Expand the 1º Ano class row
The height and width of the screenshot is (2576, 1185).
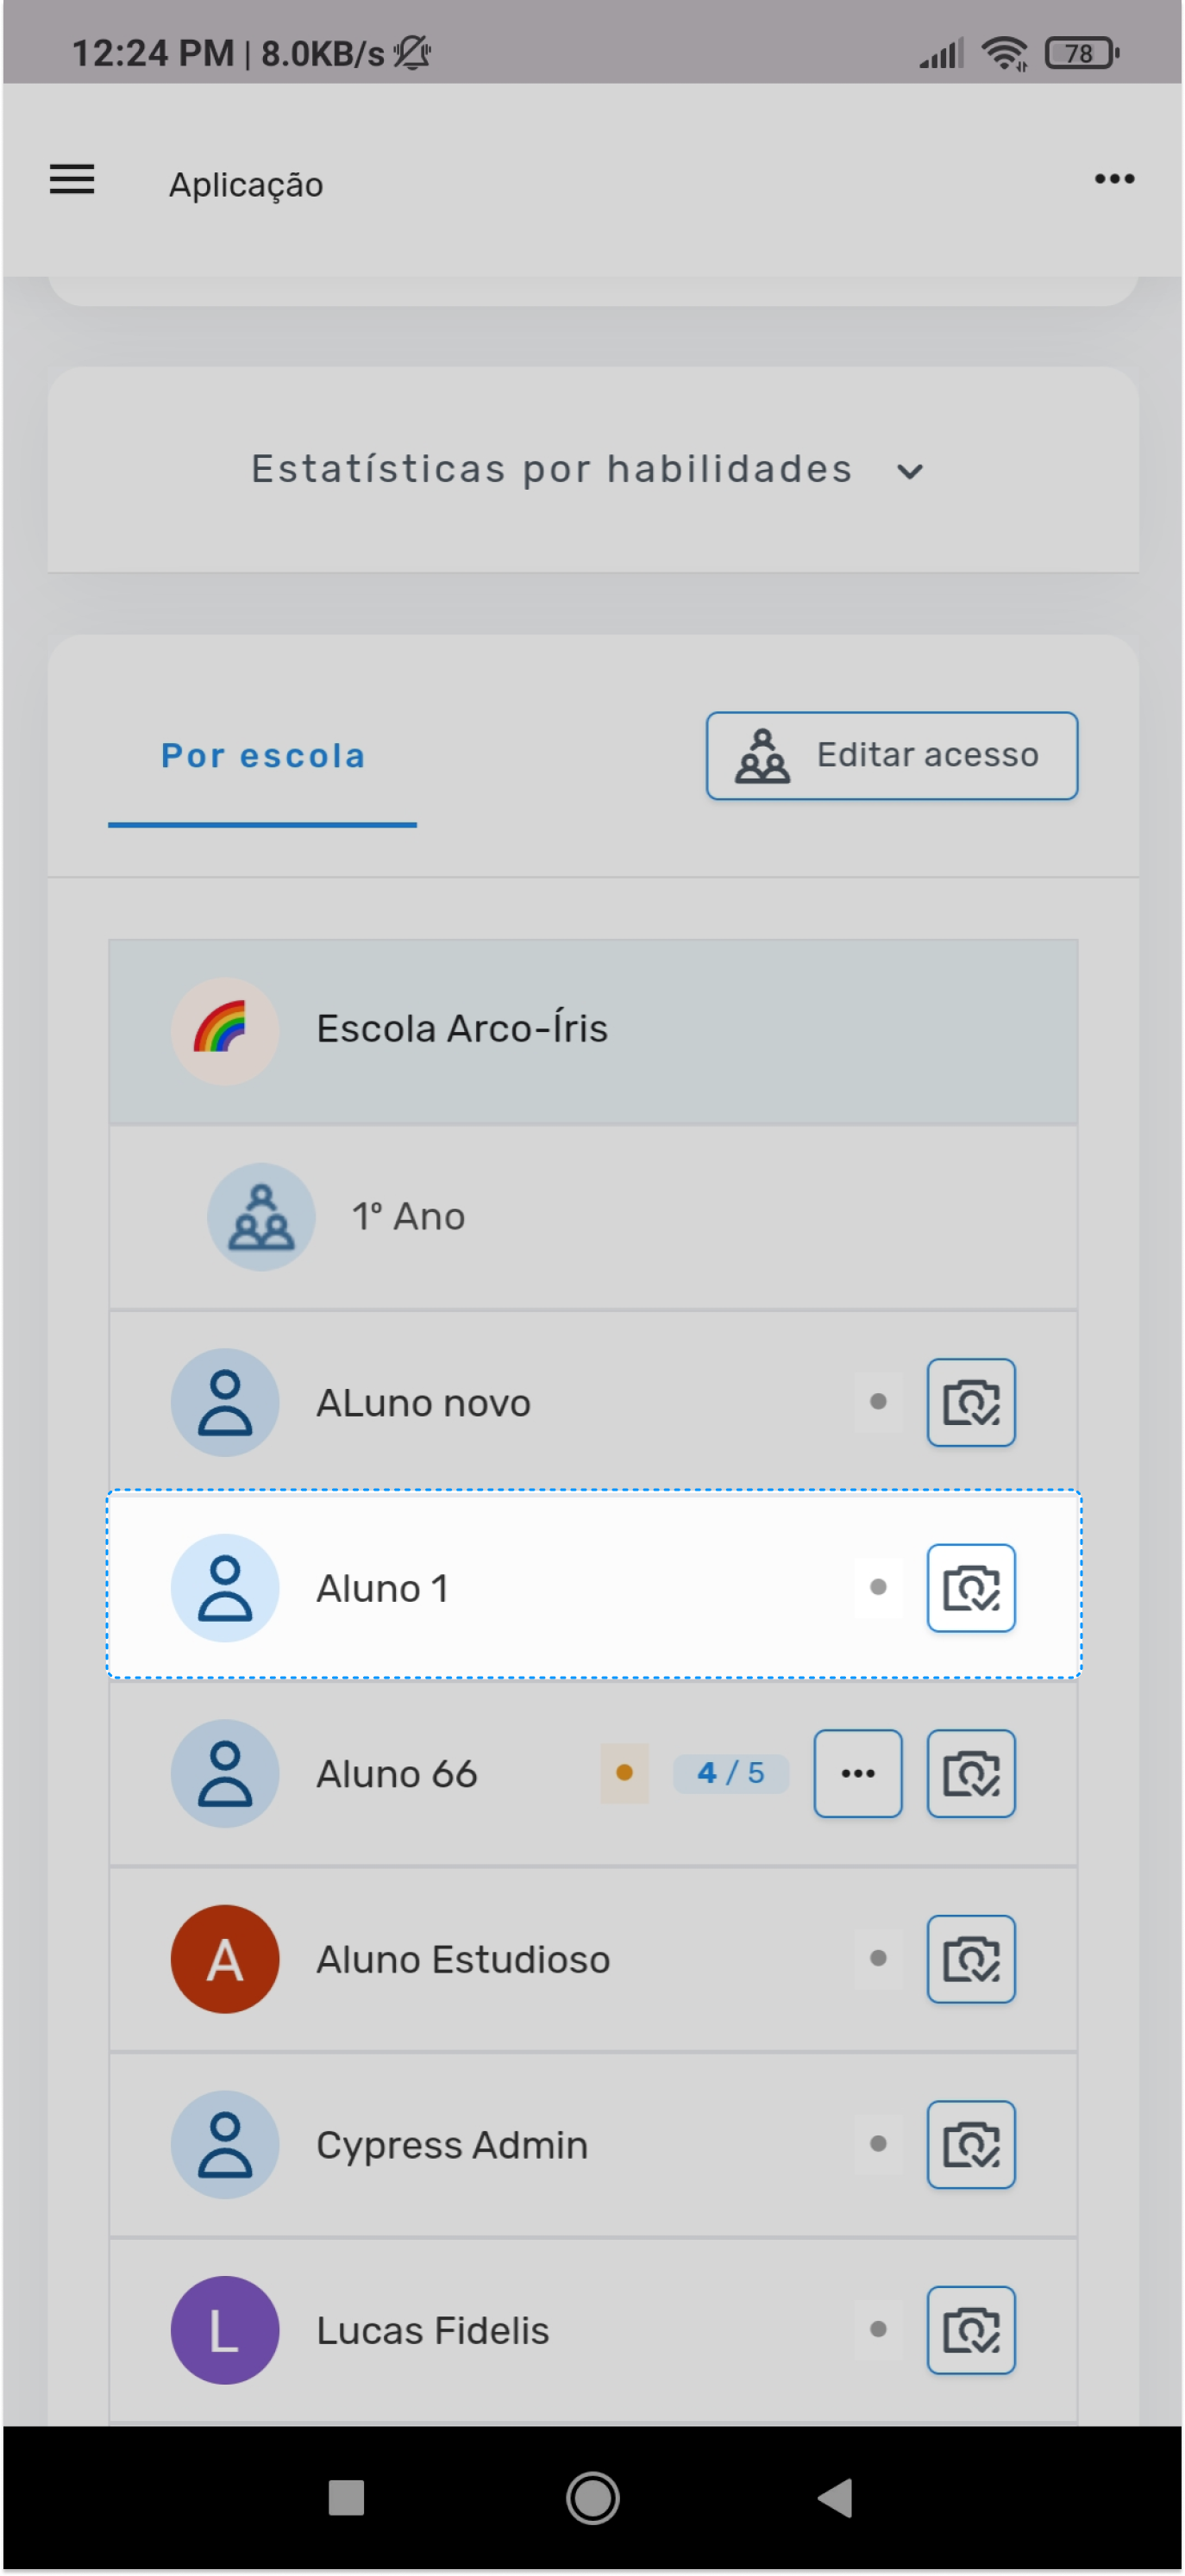(593, 1217)
